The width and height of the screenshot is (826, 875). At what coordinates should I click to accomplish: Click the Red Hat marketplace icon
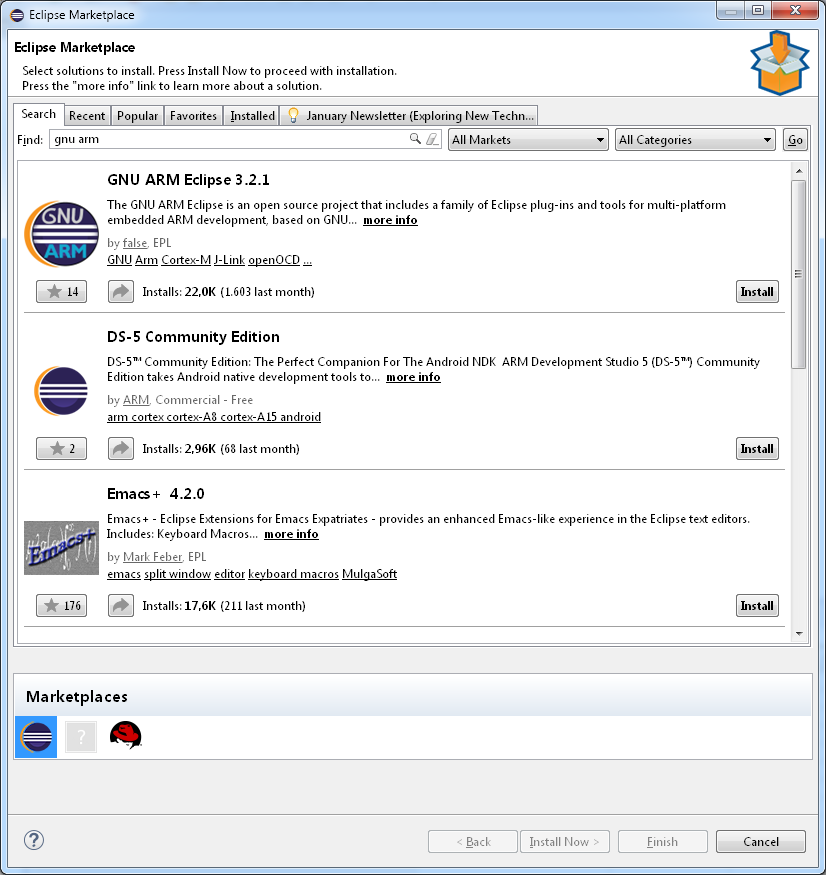[x=125, y=736]
